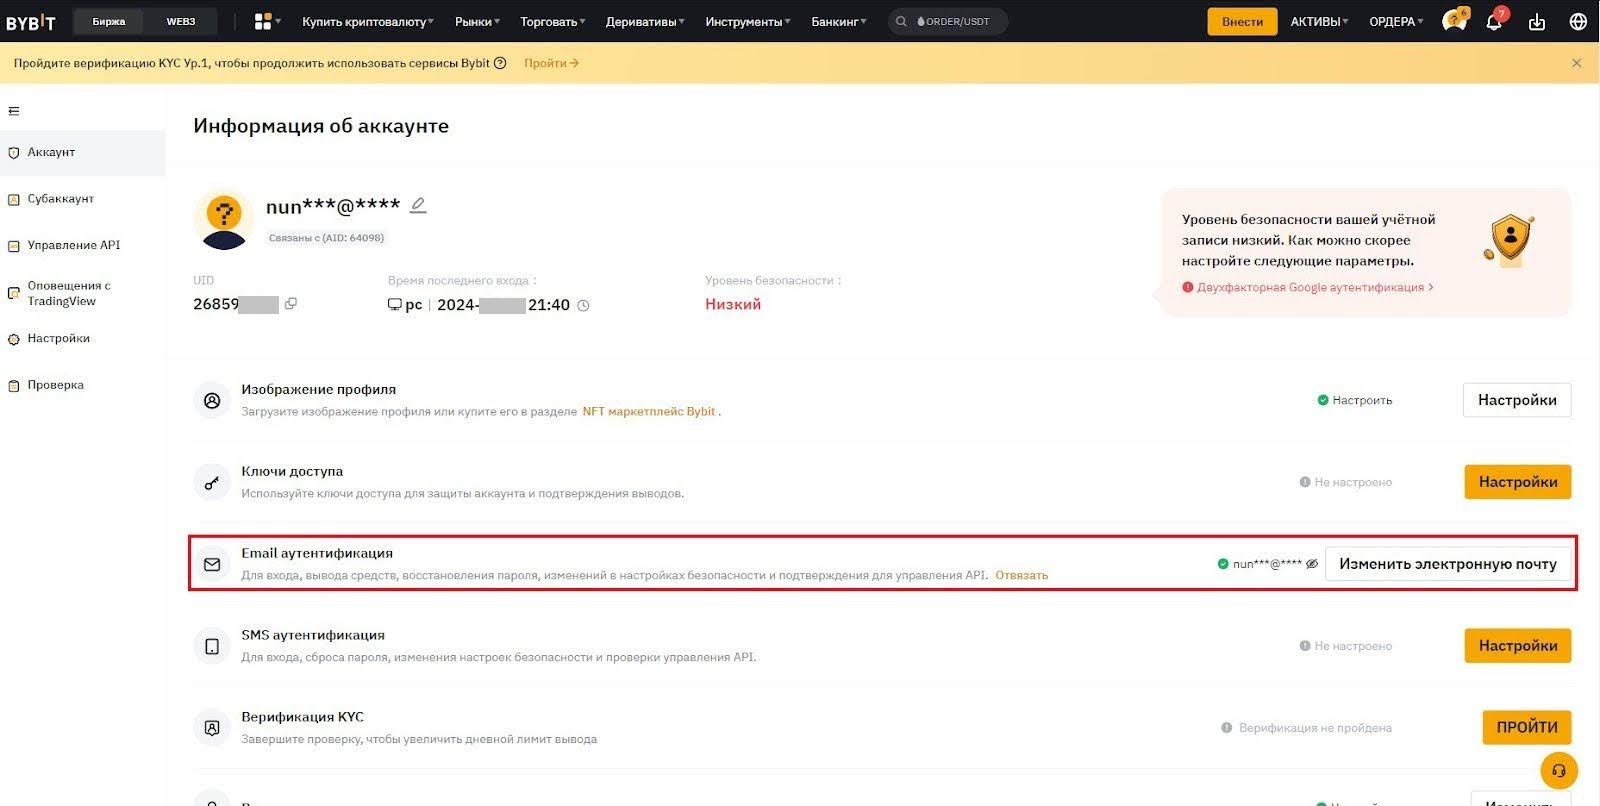The width and height of the screenshot is (1600, 806).
Task: Expand the АКТИВЫ dropdown
Action: click(x=1319, y=21)
